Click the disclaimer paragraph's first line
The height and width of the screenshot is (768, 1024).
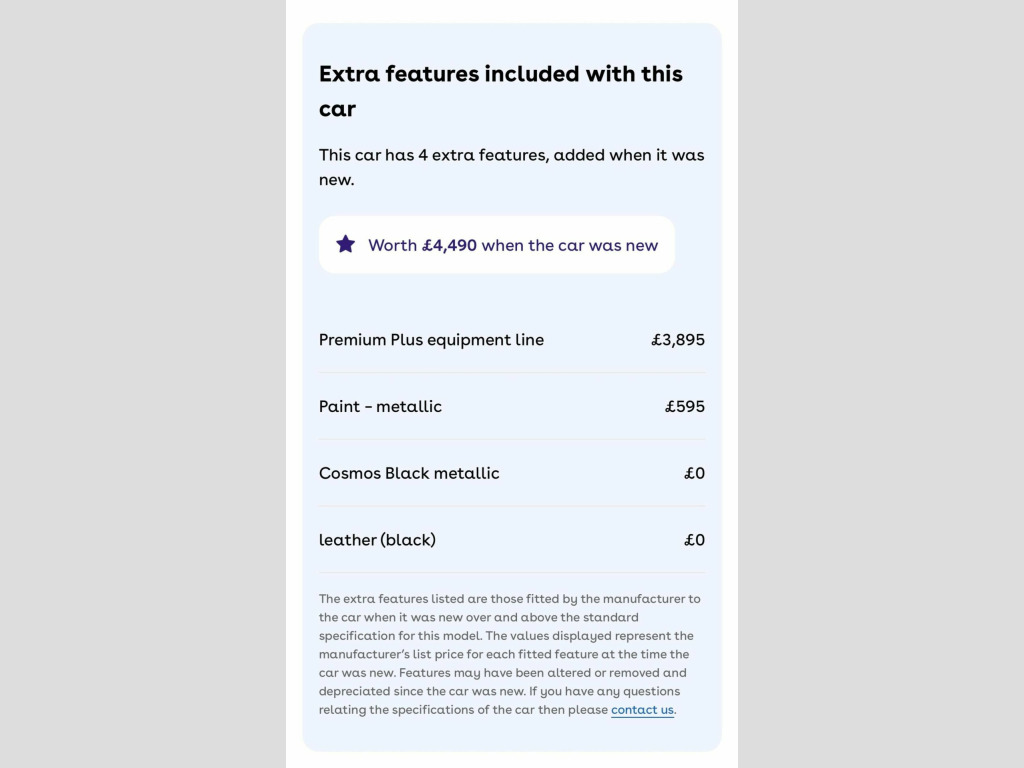(x=509, y=599)
